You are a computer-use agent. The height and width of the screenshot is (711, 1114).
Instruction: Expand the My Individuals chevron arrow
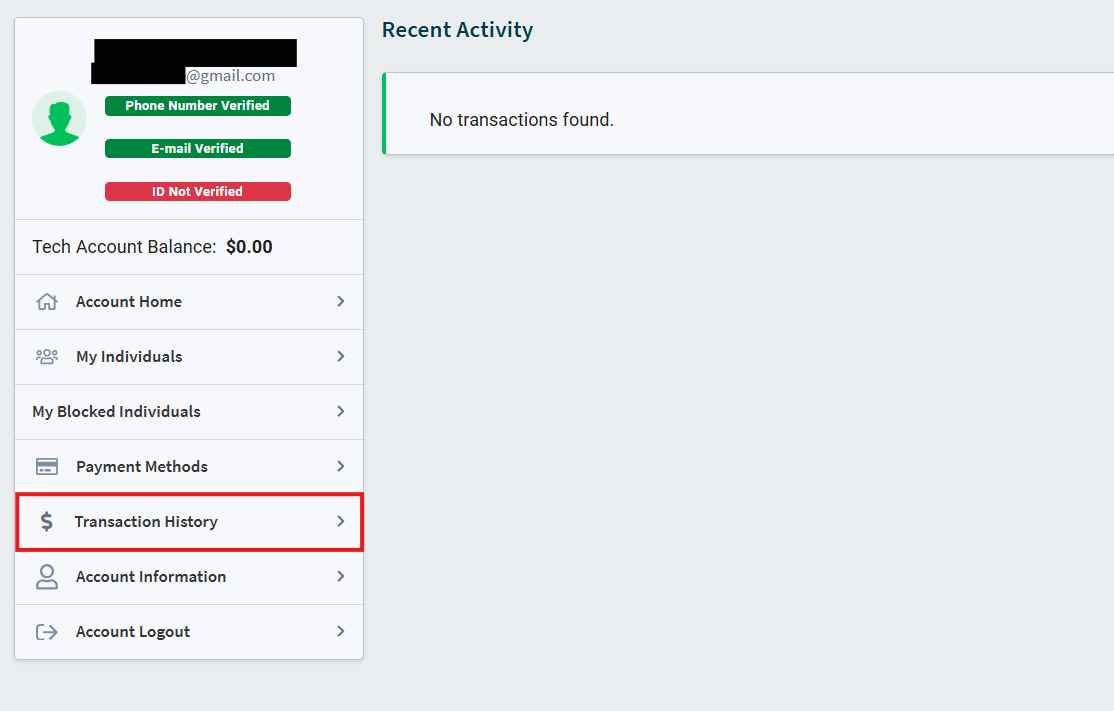[340, 356]
